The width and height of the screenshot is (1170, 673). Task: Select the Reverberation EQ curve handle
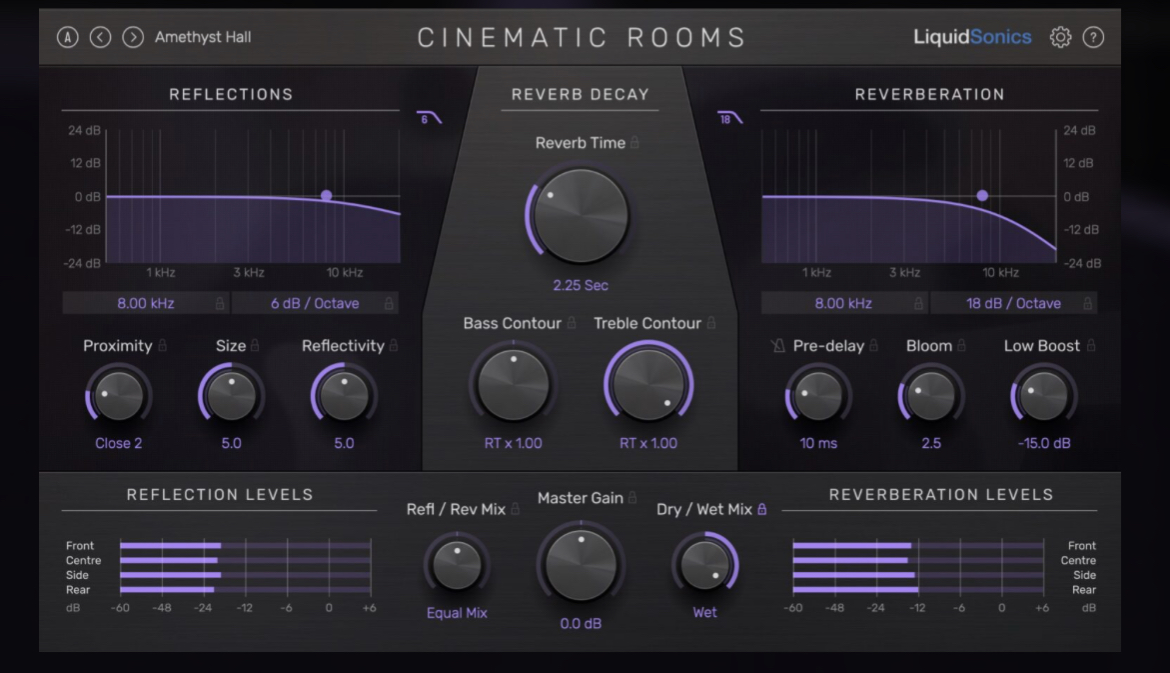pyautogui.click(x=983, y=195)
